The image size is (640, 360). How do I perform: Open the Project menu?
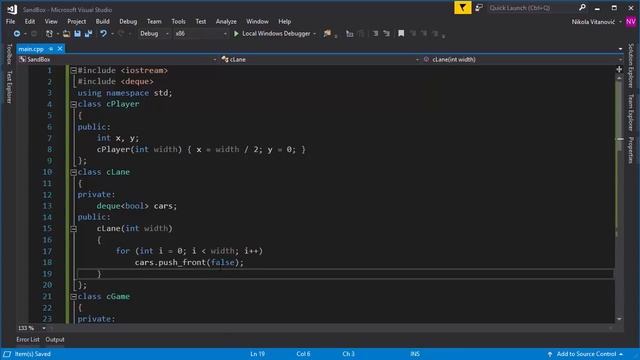[x=77, y=22]
